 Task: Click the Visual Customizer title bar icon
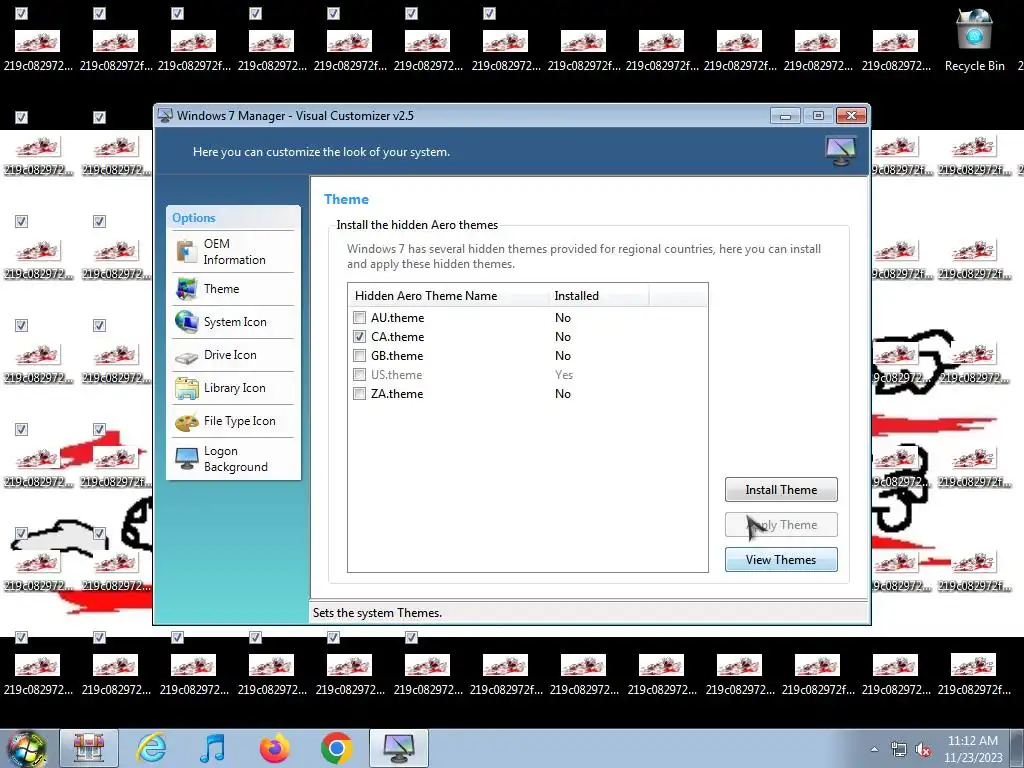click(165, 116)
